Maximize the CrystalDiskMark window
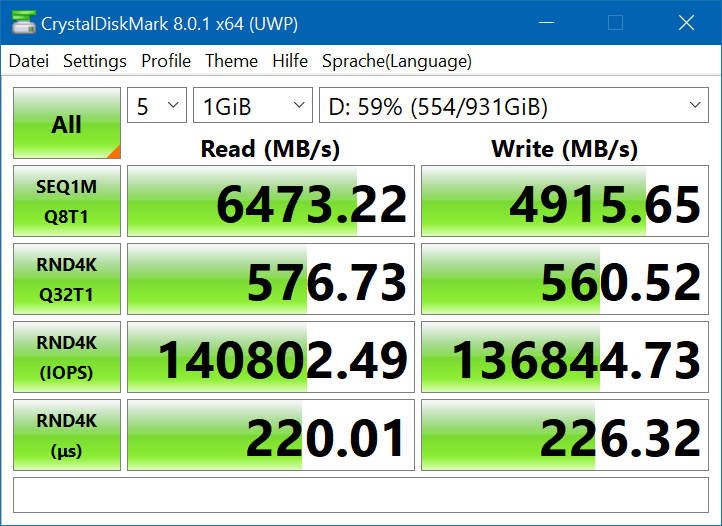The image size is (722, 526). pos(616,22)
